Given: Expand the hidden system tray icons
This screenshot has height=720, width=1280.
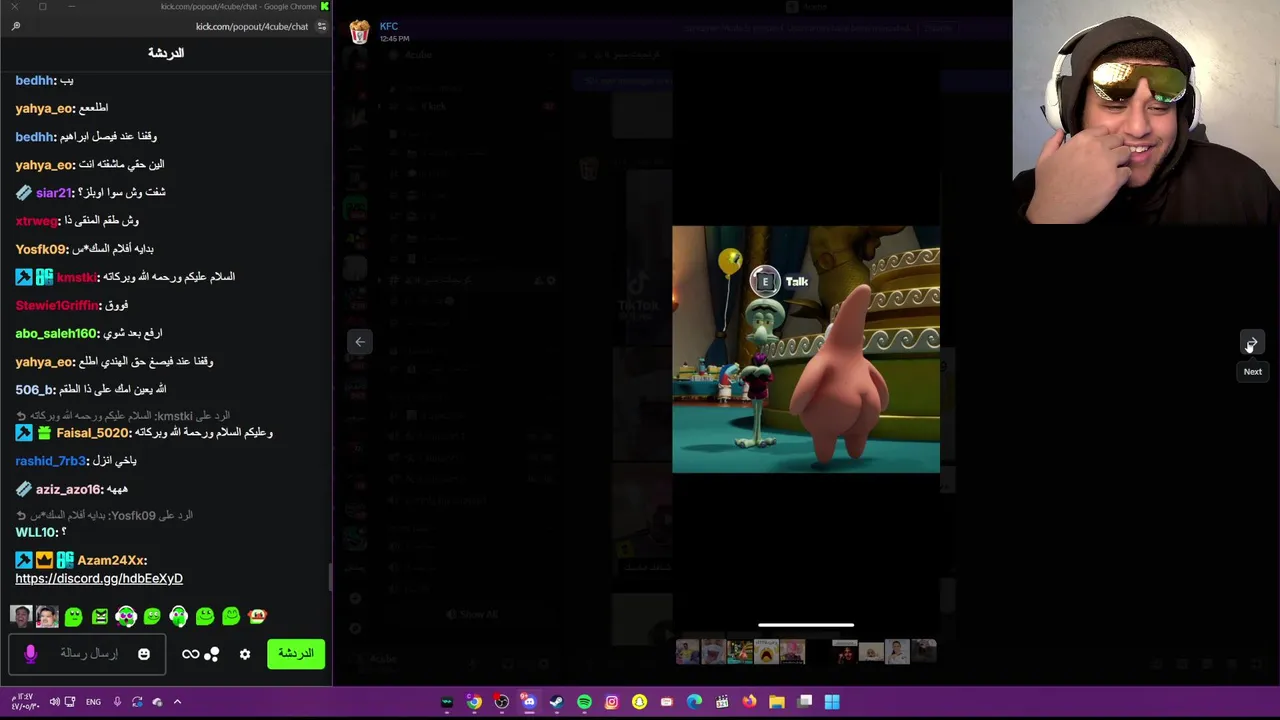Looking at the screenshot, I should (177, 702).
